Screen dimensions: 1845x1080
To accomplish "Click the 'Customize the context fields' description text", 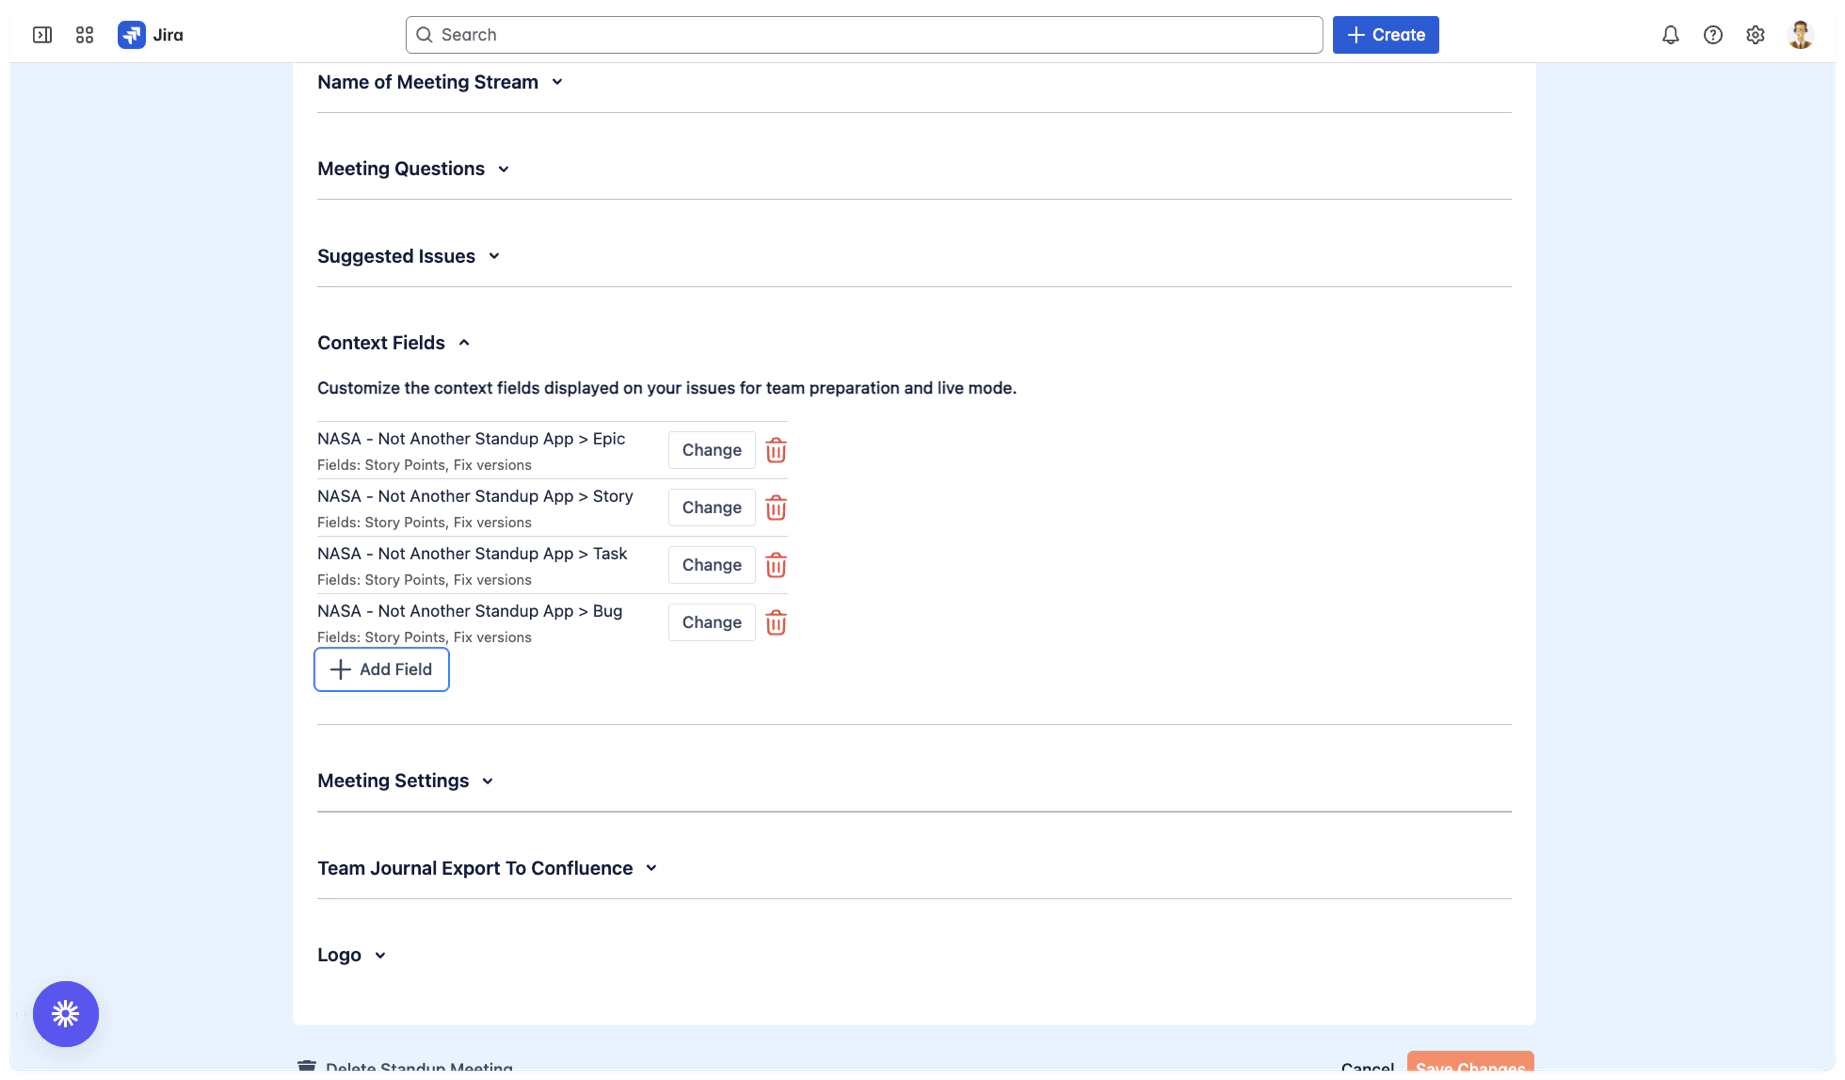I will pos(667,388).
